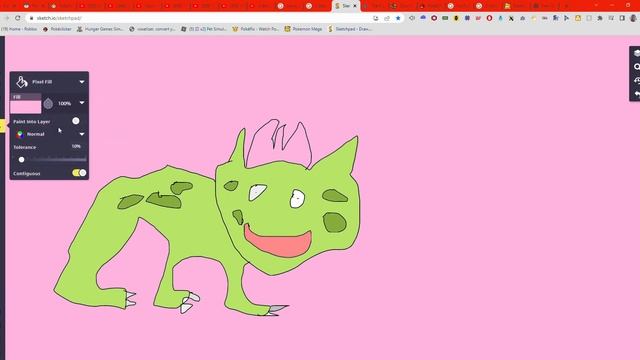Toggle the Contiguous switch off
The width and height of the screenshot is (640, 360).
[x=79, y=173]
